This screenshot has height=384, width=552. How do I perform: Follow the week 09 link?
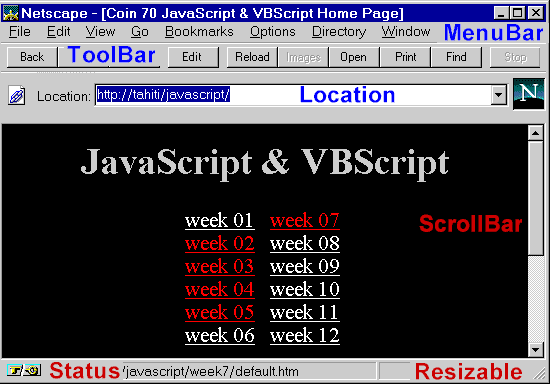(305, 266)
